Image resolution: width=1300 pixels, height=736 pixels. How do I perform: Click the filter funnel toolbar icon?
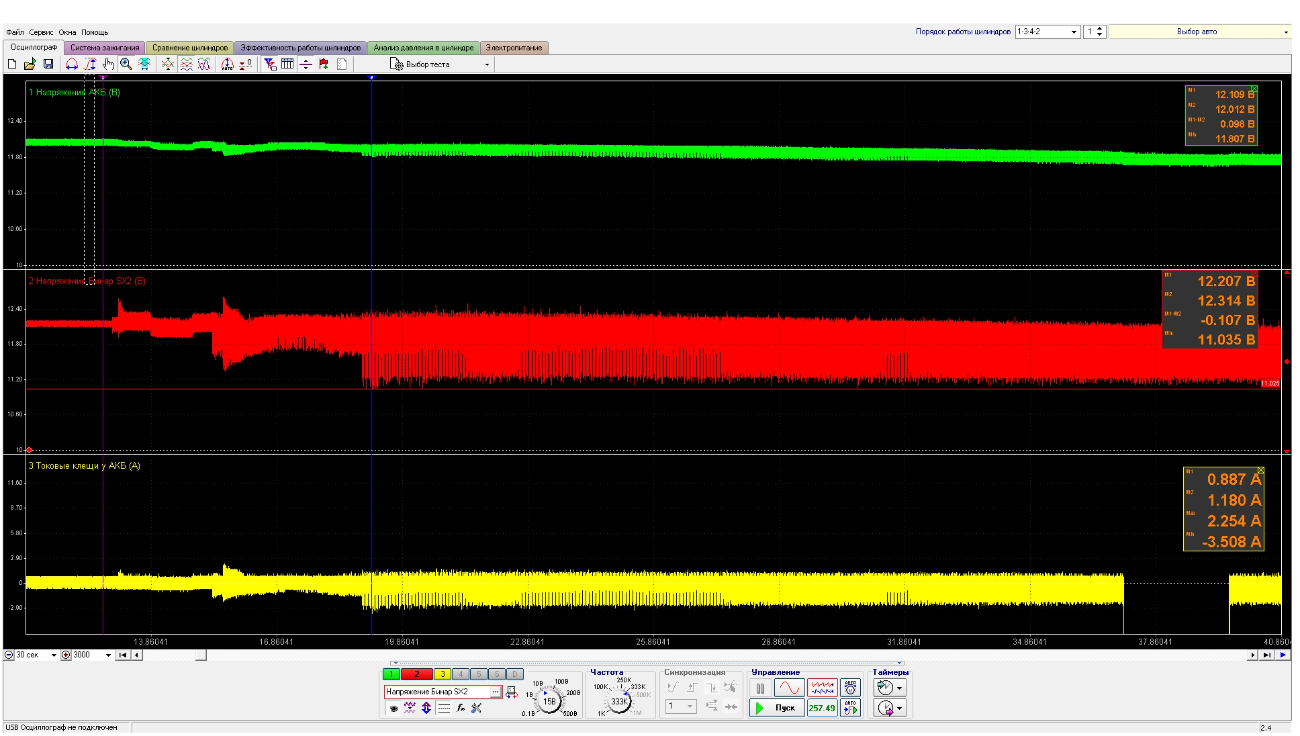(x=270, y=64)
